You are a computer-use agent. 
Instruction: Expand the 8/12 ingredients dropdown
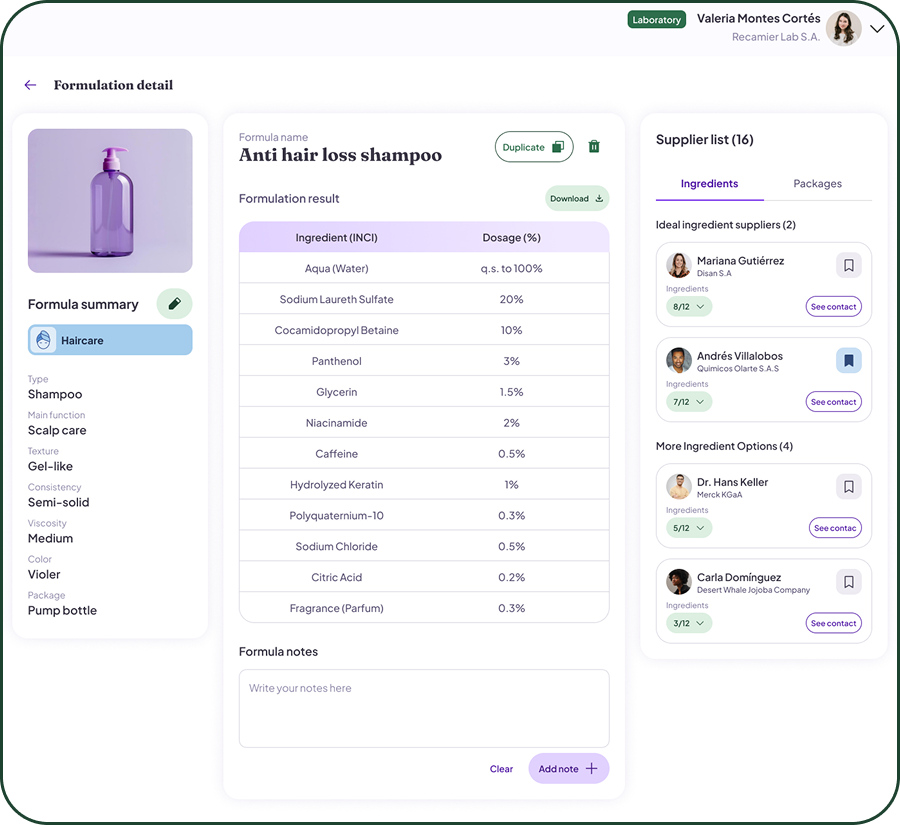[x=689, y=307]
